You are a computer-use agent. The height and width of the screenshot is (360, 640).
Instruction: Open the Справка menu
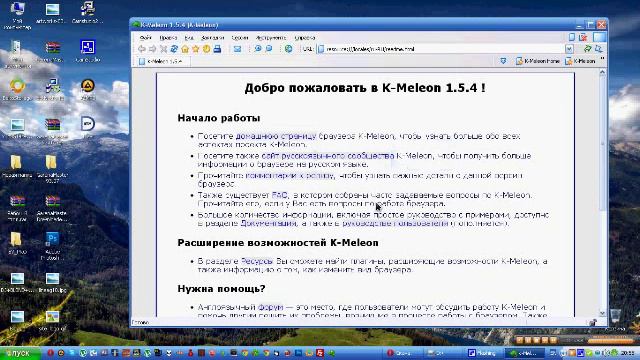(x=304, y=38)
